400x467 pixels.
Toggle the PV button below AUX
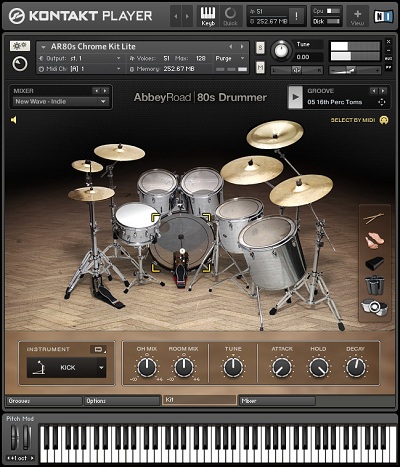[388, 67]
